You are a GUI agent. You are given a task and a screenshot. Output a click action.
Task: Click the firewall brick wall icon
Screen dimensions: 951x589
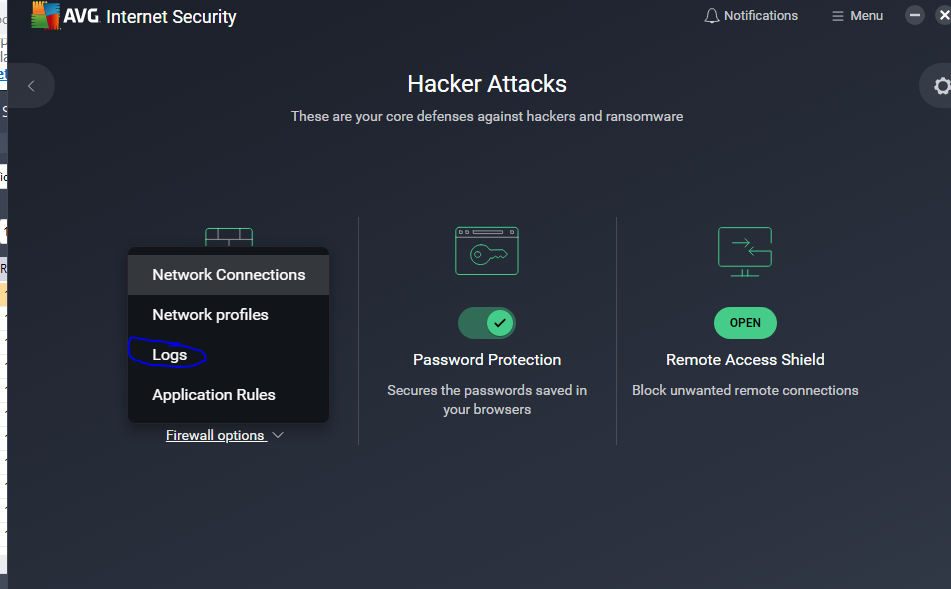tap(229, 237)
